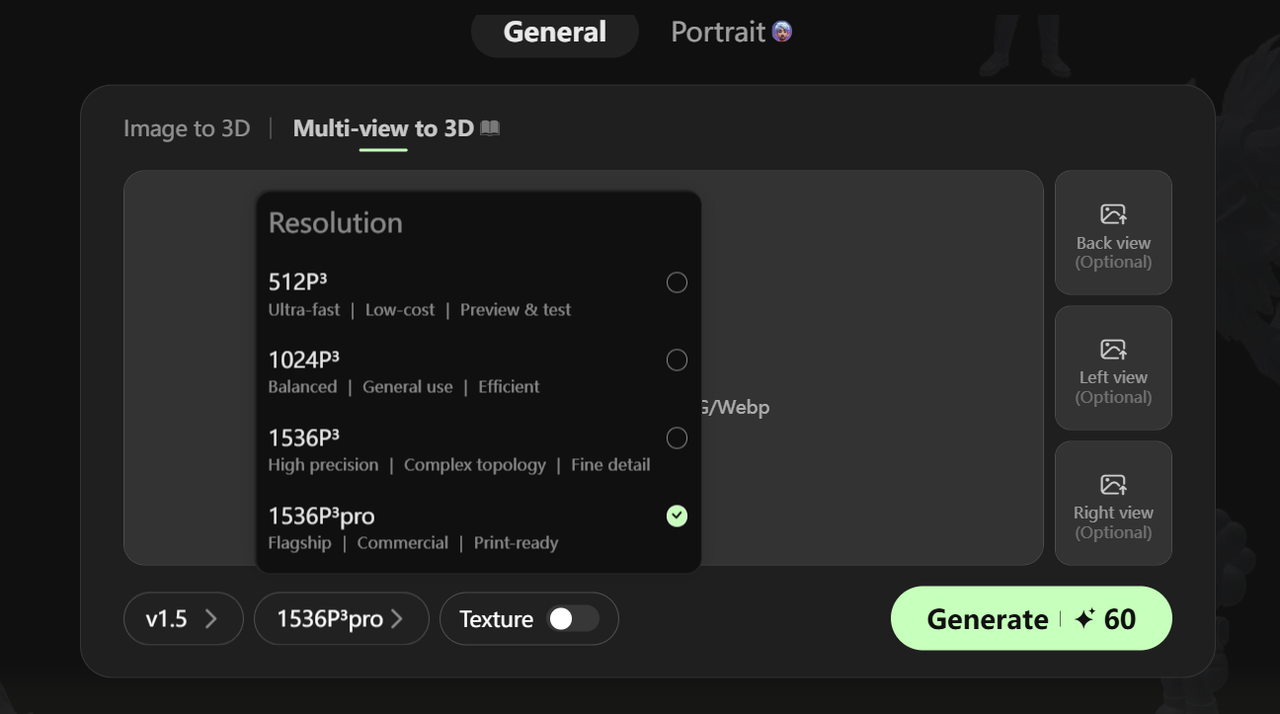This screenshot has height=714, width=1280.
Task: Select the General tab
Action: (554, 31)
